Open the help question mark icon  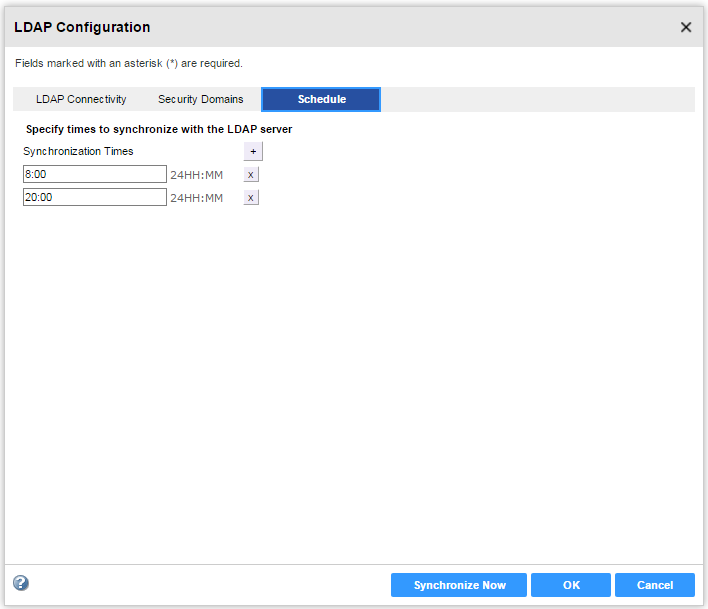click(21, 583)
